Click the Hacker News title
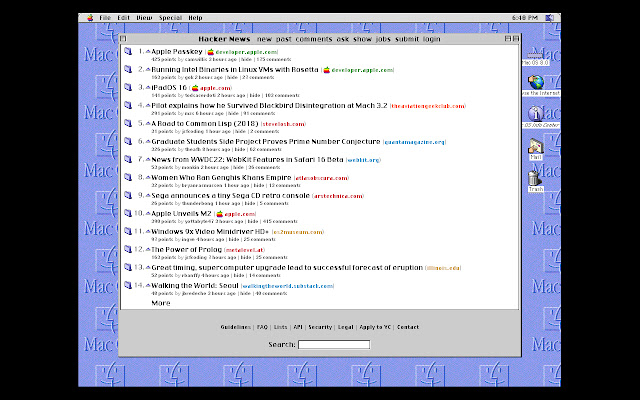640x400 pixels. coord(224,39)
